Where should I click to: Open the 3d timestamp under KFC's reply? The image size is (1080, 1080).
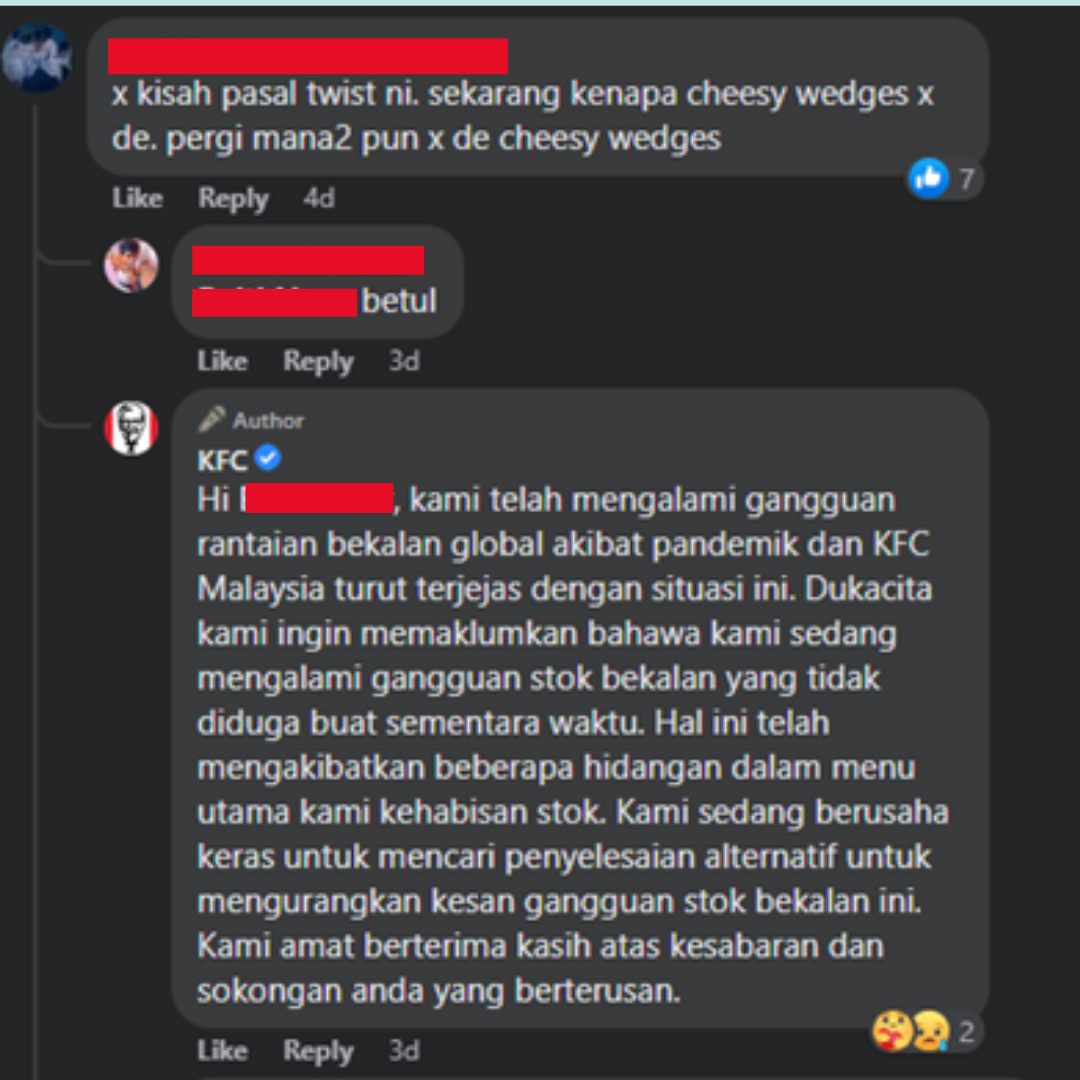404,1051
